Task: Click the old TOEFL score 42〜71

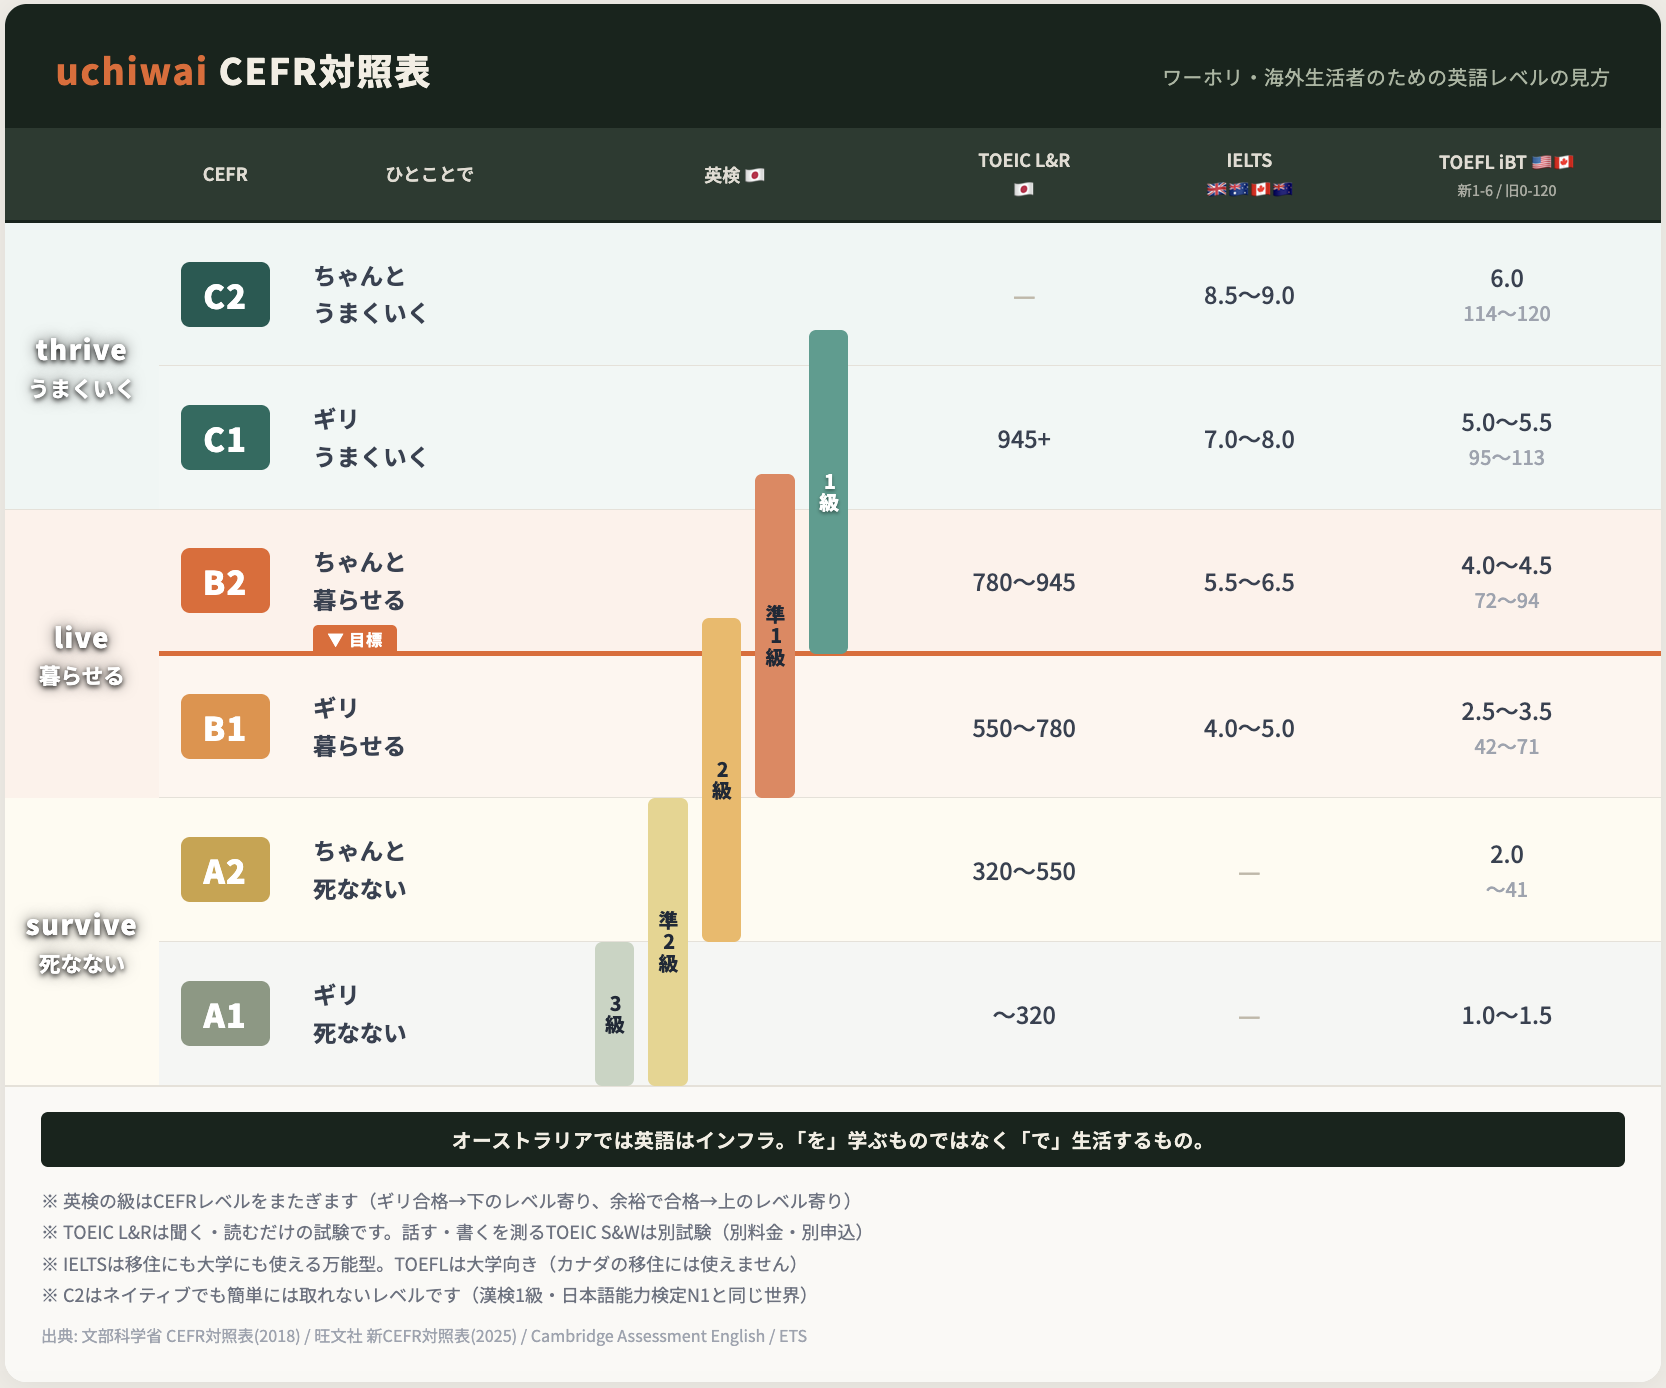Action: point(1506,747)
